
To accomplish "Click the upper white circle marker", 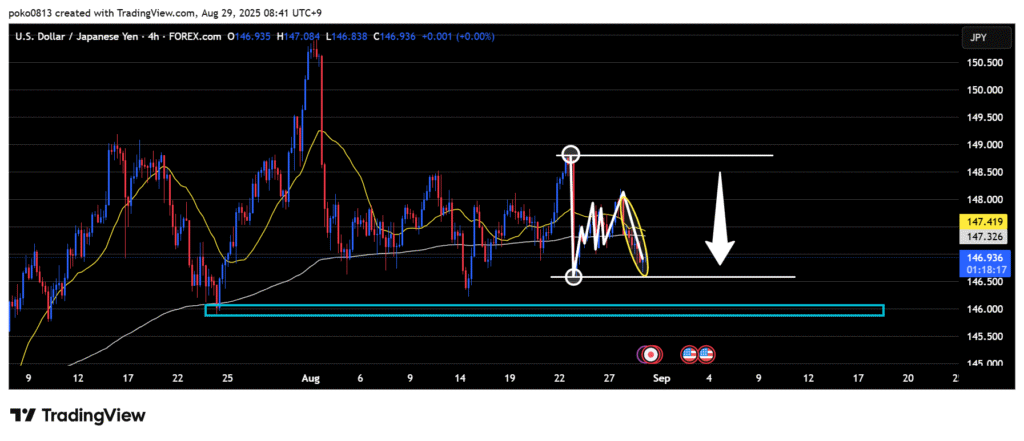I will pos(571,155).
